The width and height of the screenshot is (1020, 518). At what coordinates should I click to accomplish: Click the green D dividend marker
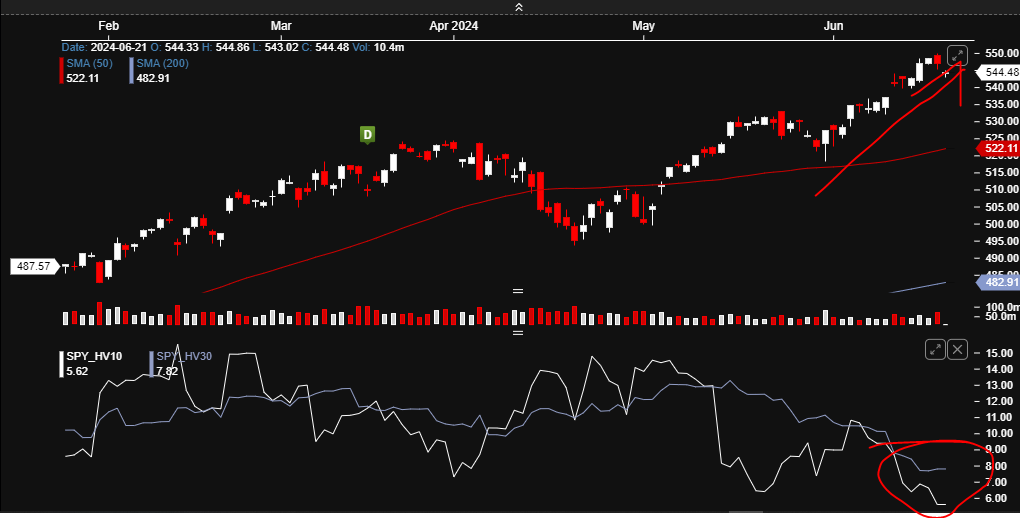(x=368, y=135)
